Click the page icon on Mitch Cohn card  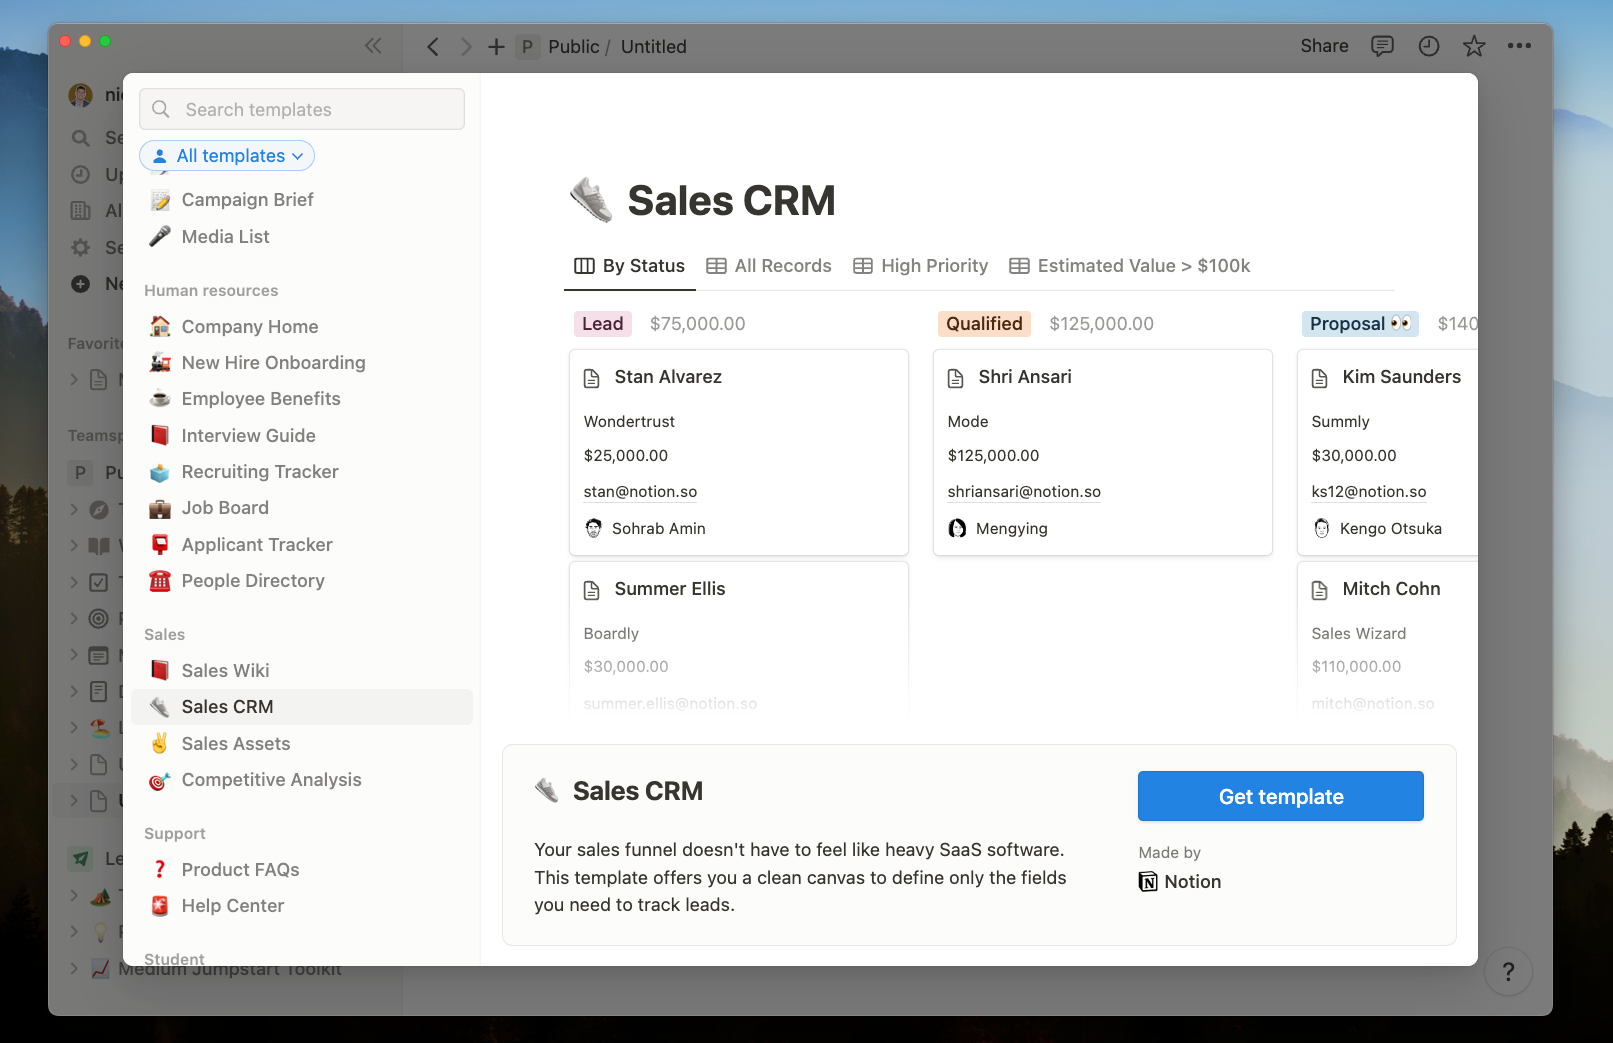click(x=1320, y=590)
